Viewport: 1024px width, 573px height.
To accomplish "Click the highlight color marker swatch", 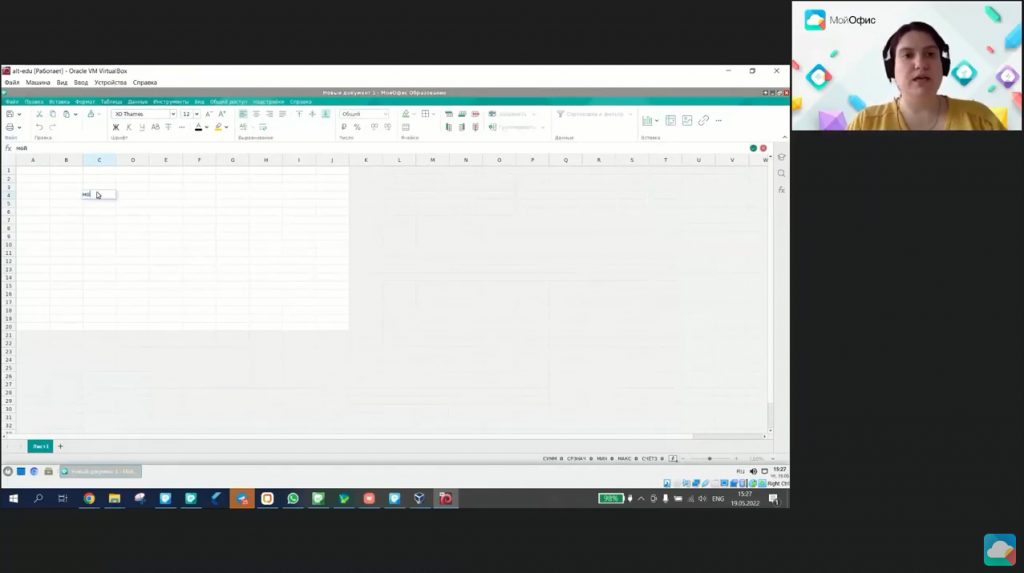I will coord(218,127).
